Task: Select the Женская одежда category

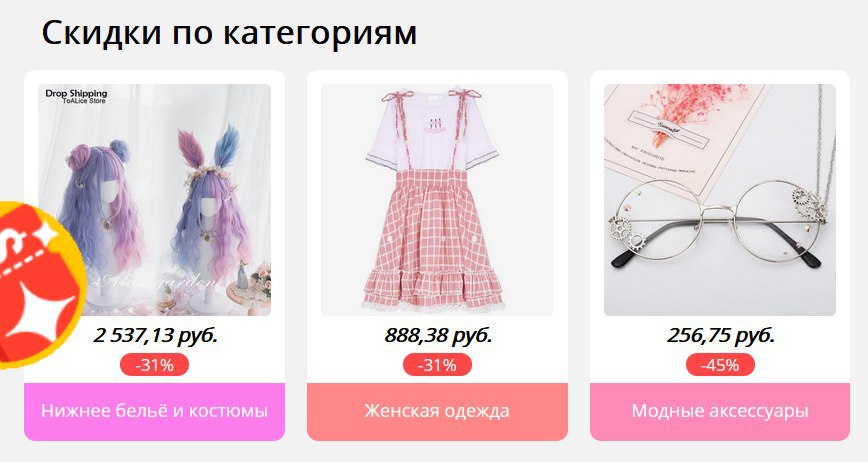Action: 437,411
